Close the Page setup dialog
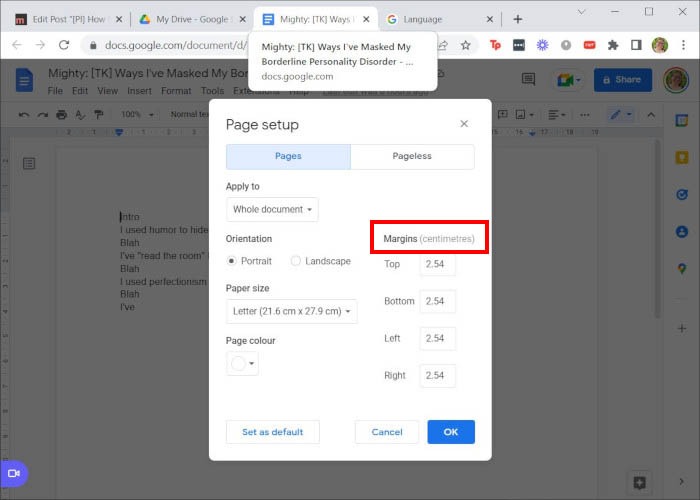The width and height of the screenshot is (700, 500). [464, 124]
